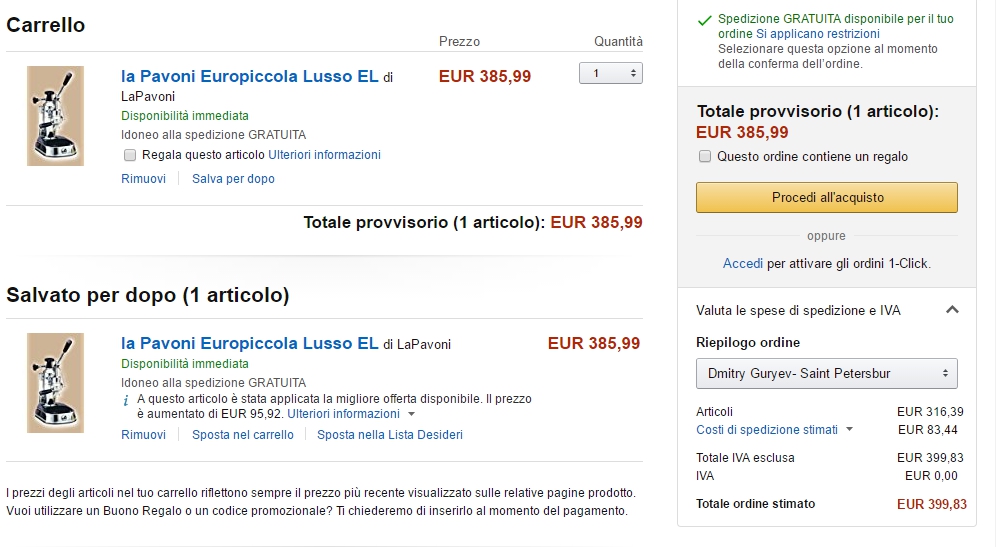Open cart item la Pavoni Europiccola thumbnail
Viewport: 996px width, 547px height.
click(55, 116)
